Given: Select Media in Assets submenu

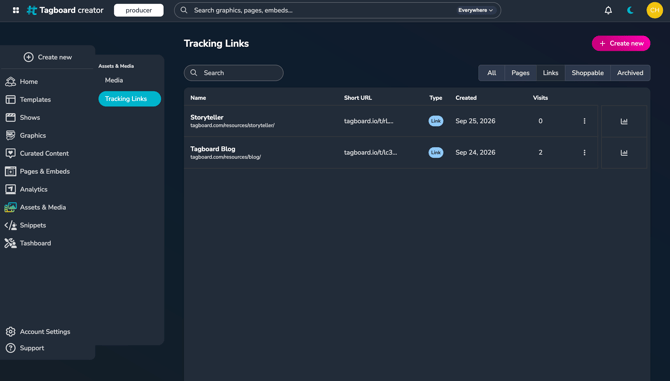Looking at the screenshot, I should (x=114, y=80).
